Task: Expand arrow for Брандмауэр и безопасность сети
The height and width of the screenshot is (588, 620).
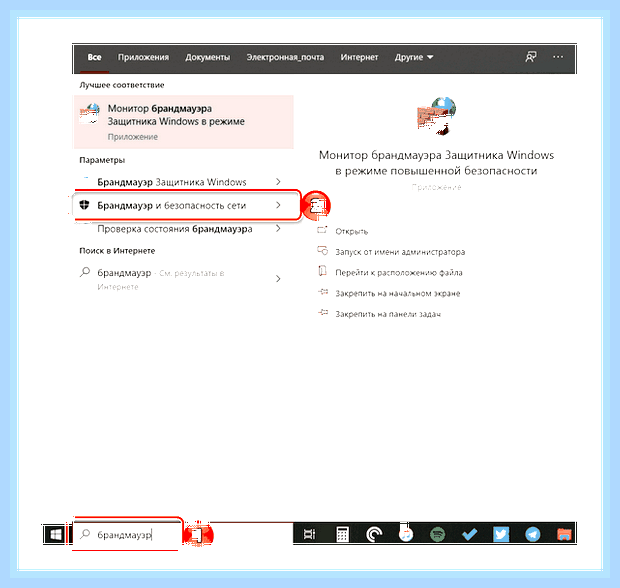Action: [x=278, y=205]
